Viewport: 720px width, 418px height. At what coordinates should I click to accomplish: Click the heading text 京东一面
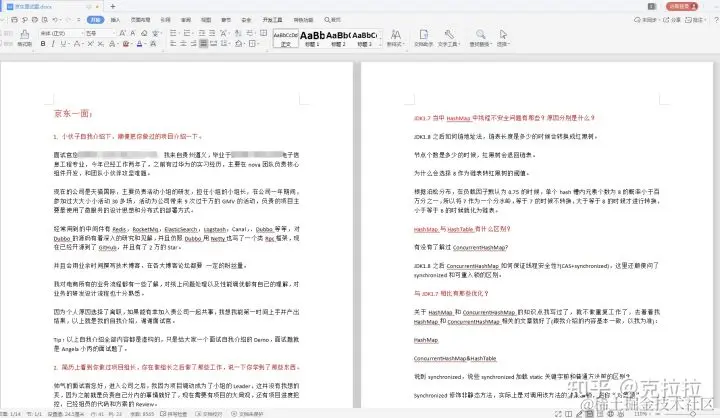73,113
